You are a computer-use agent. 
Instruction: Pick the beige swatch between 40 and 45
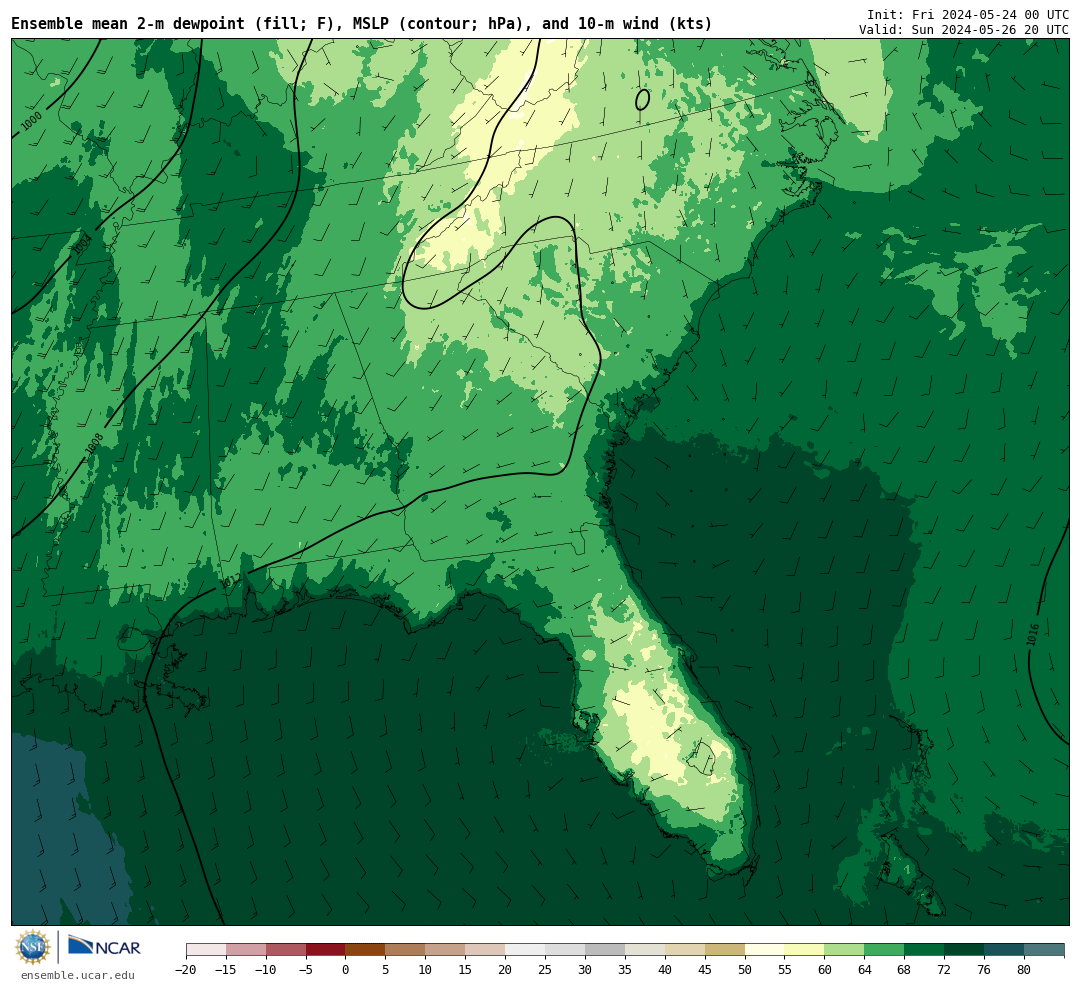(685, 950)
